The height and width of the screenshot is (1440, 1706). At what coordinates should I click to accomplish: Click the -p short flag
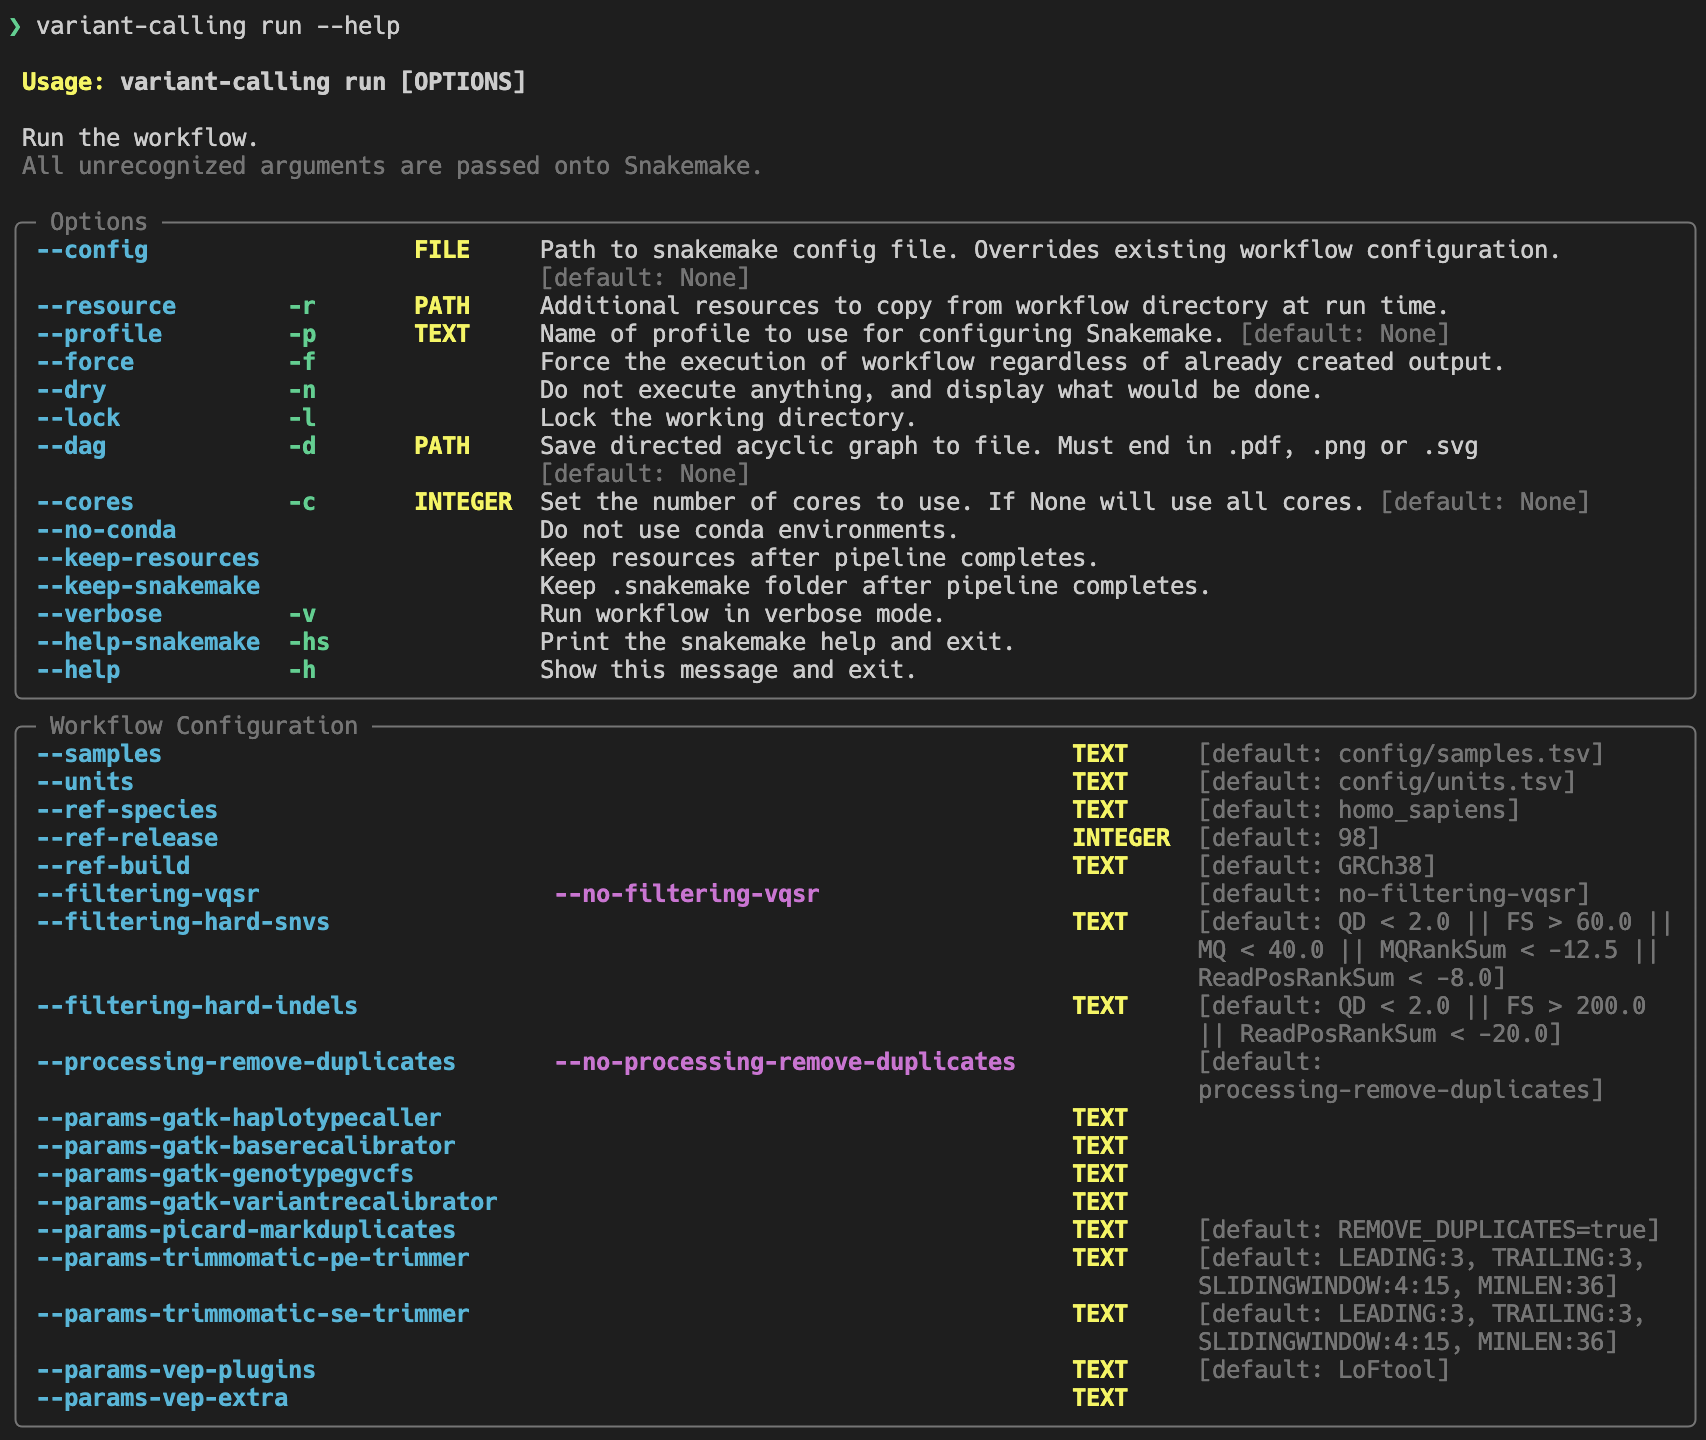[302, 334]
